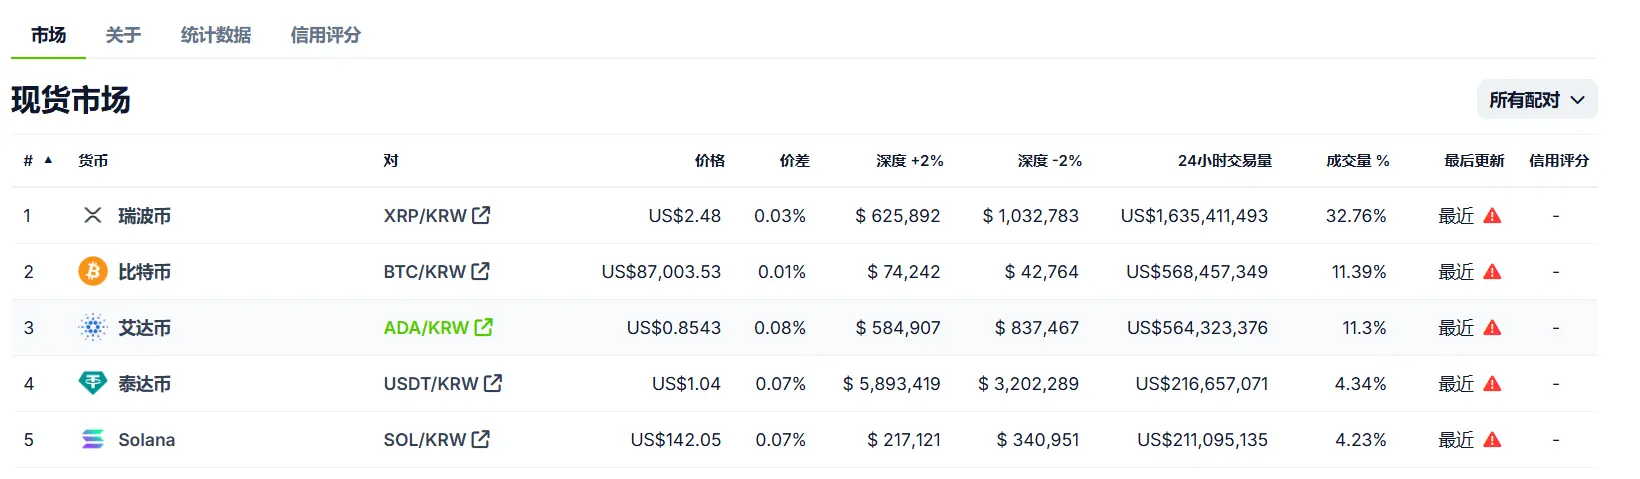Click the volume US$211,095,135
This screenshot has width=1640, height=479.
[x=1202, y=439]
